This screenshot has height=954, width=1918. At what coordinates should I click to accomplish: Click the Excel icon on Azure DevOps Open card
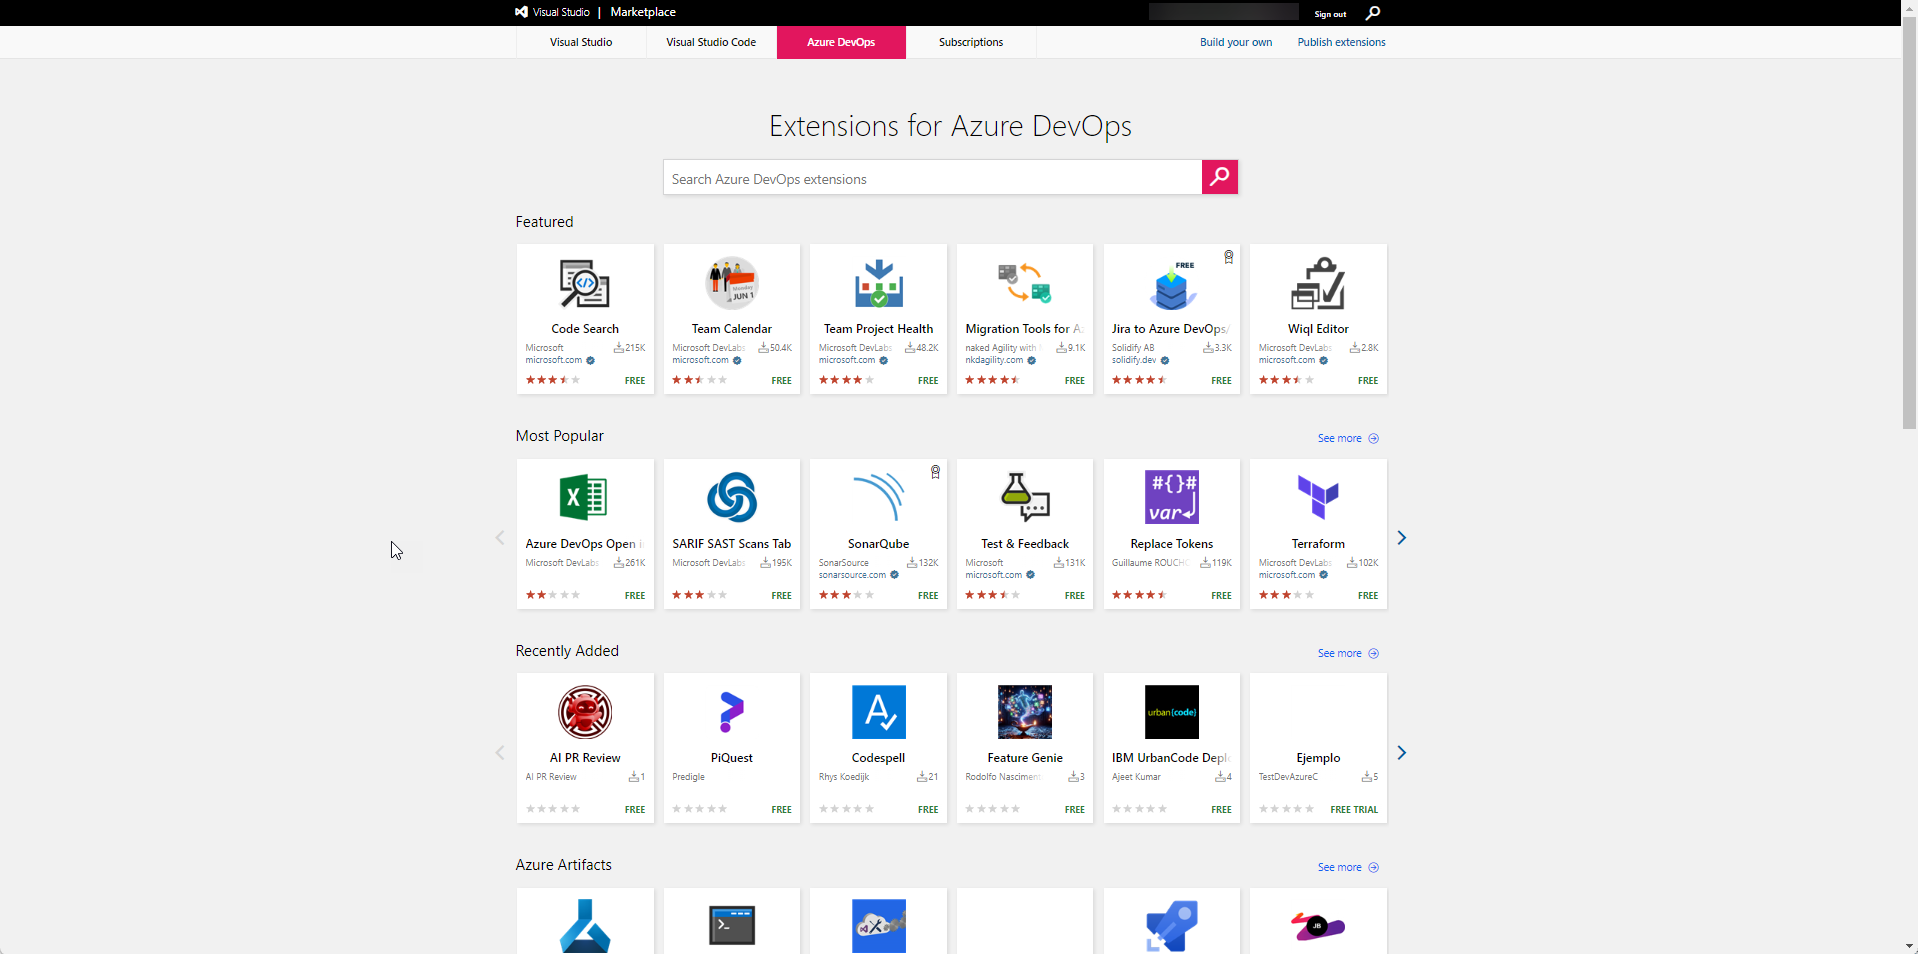pyautogui.click(x=584, y=496)
